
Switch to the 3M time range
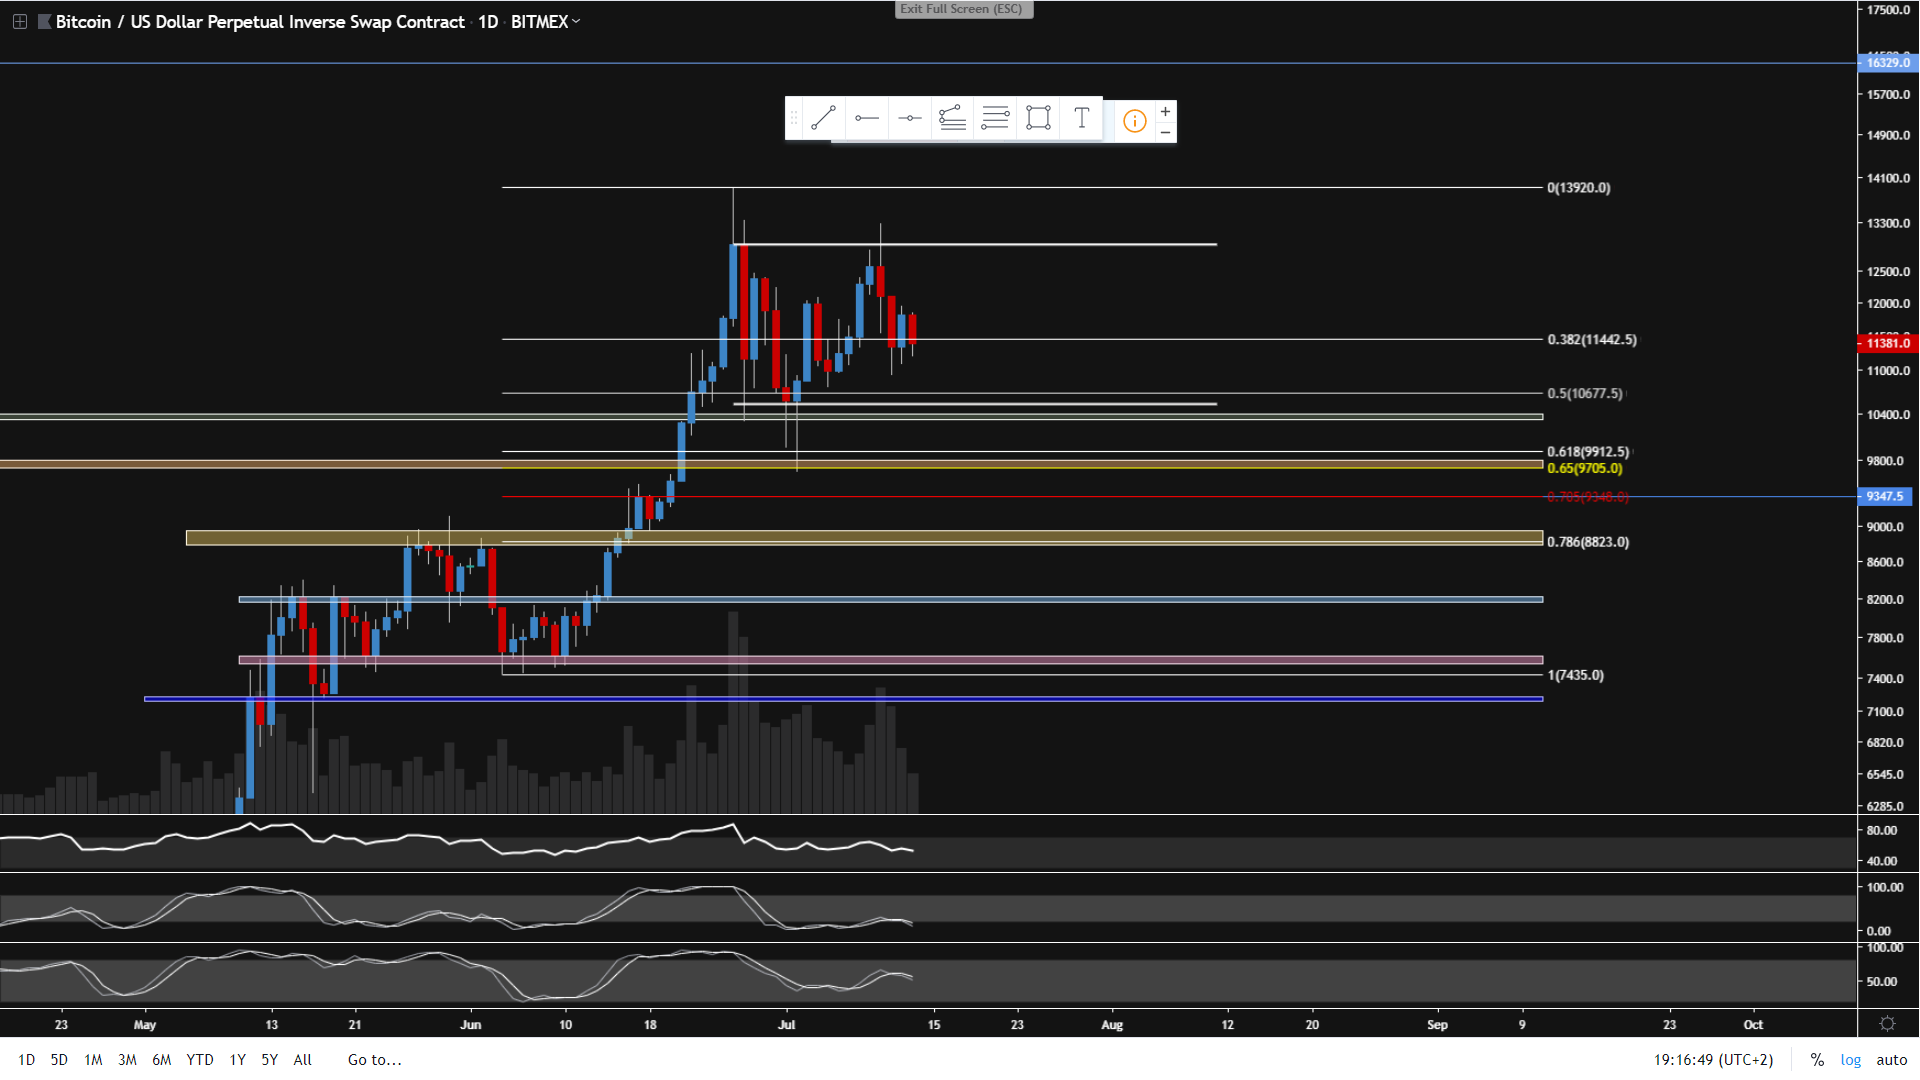(127, 1060)
